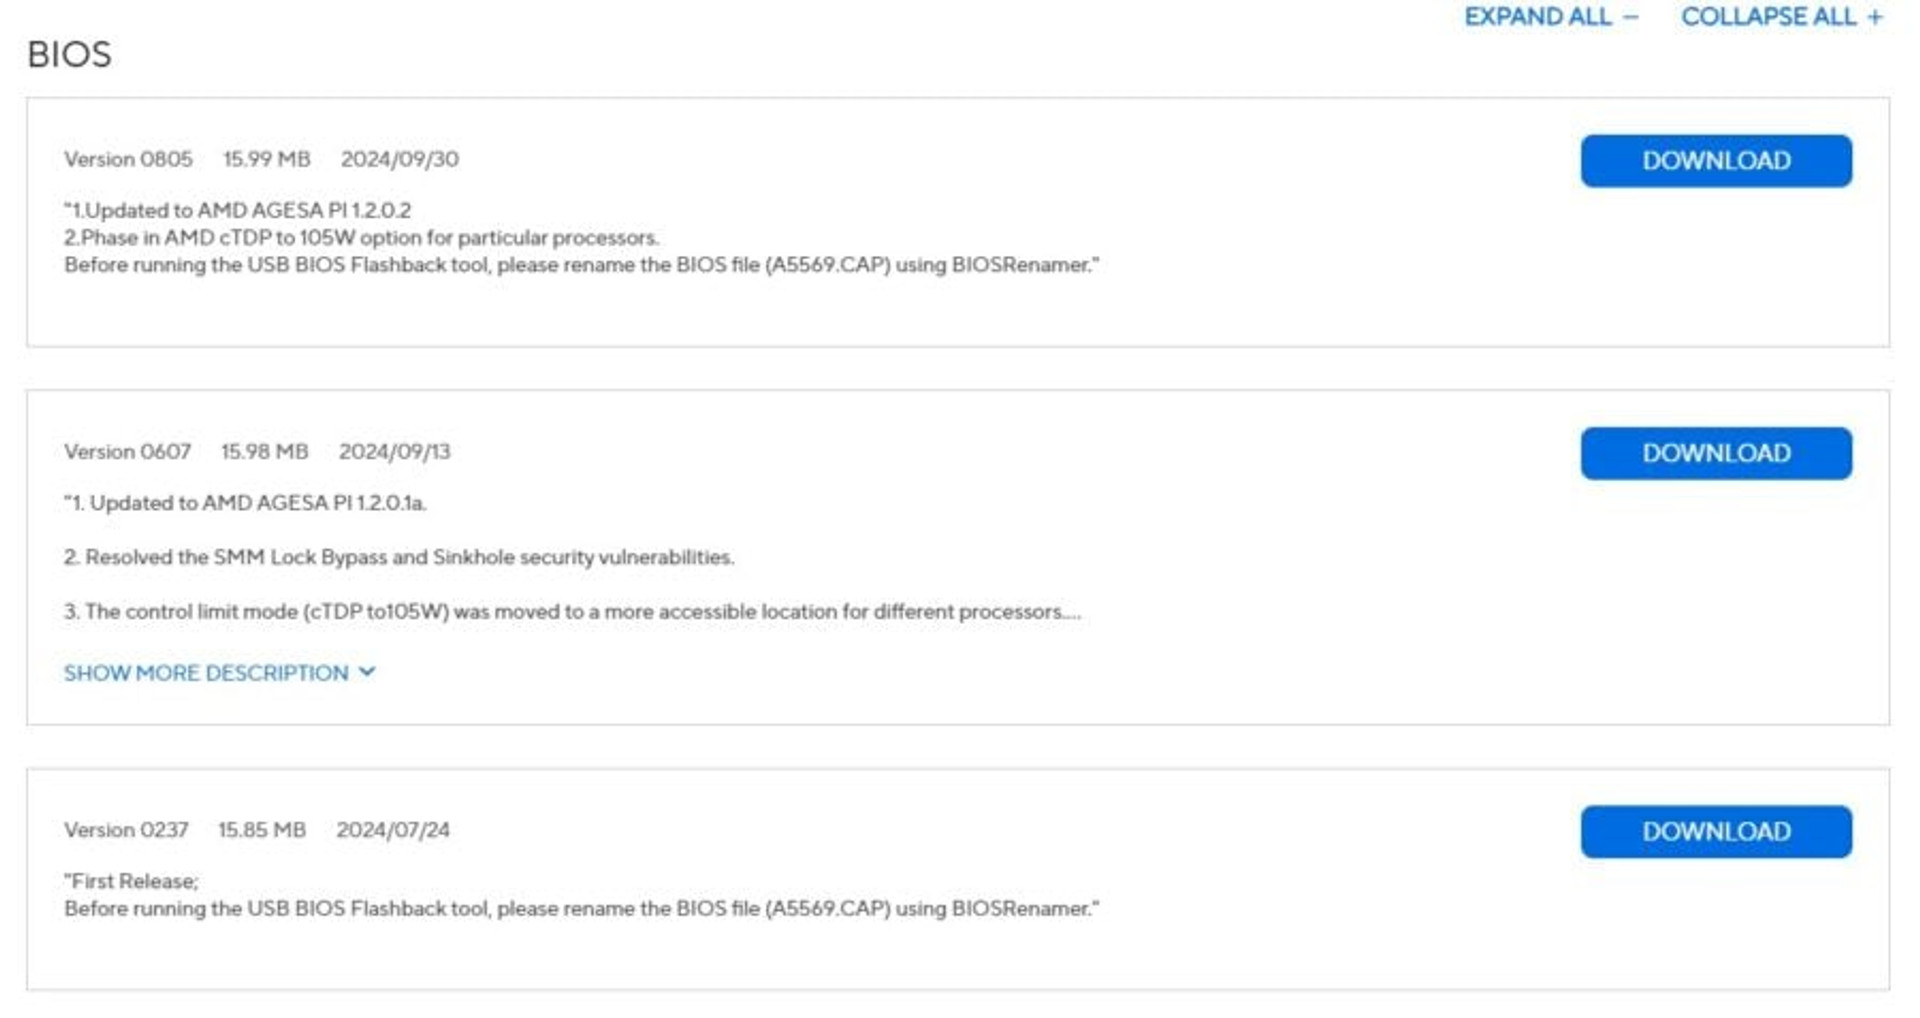Download BIOS version 0805

pos(1716,161)
